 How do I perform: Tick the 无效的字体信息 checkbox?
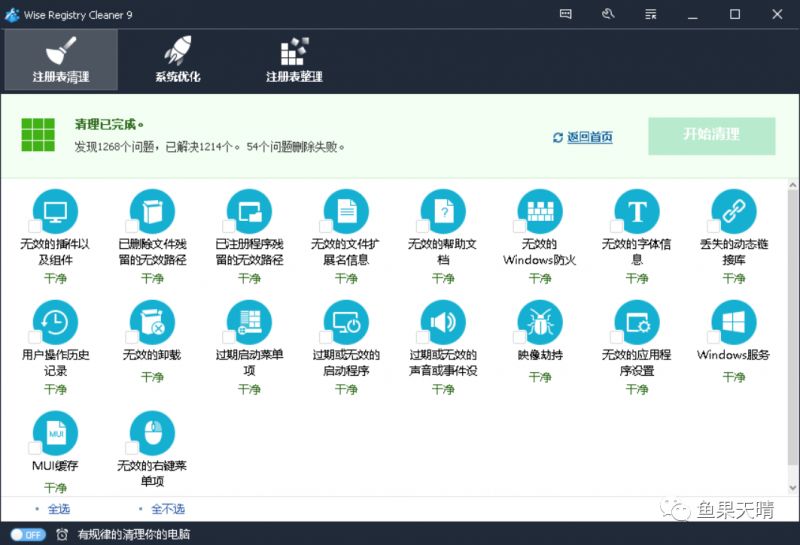pos(616,226)
